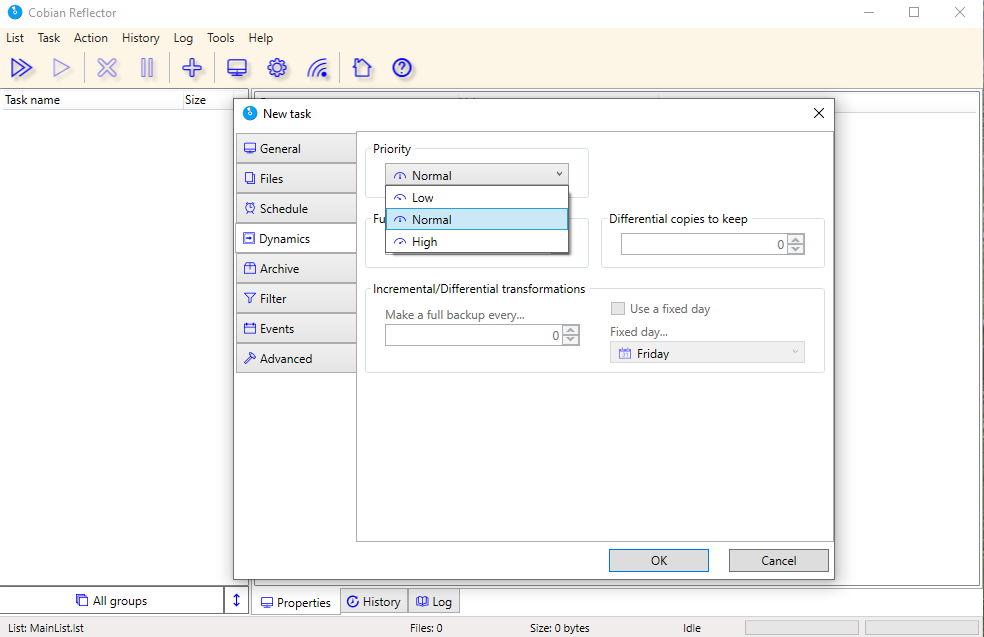Switch to Dynamics tab
The image size is (984, 637).
296,238
